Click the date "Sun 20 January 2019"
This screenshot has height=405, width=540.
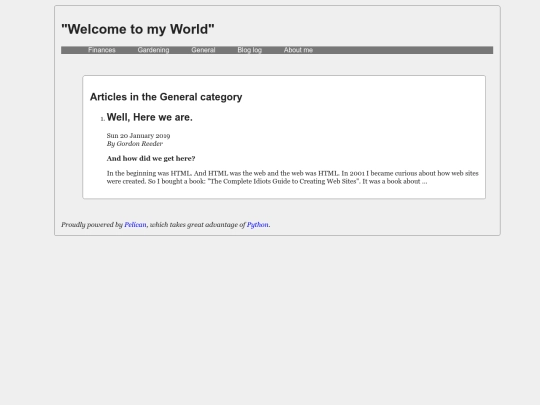[x=138, y=136]
